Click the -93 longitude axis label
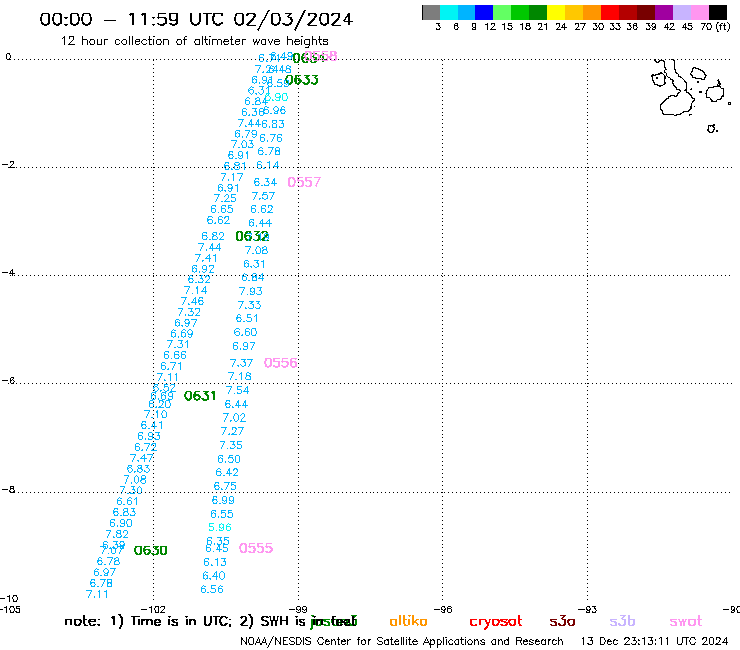This screenshot has width=740, height=650. pyautogui.click(x=587, y=609)
